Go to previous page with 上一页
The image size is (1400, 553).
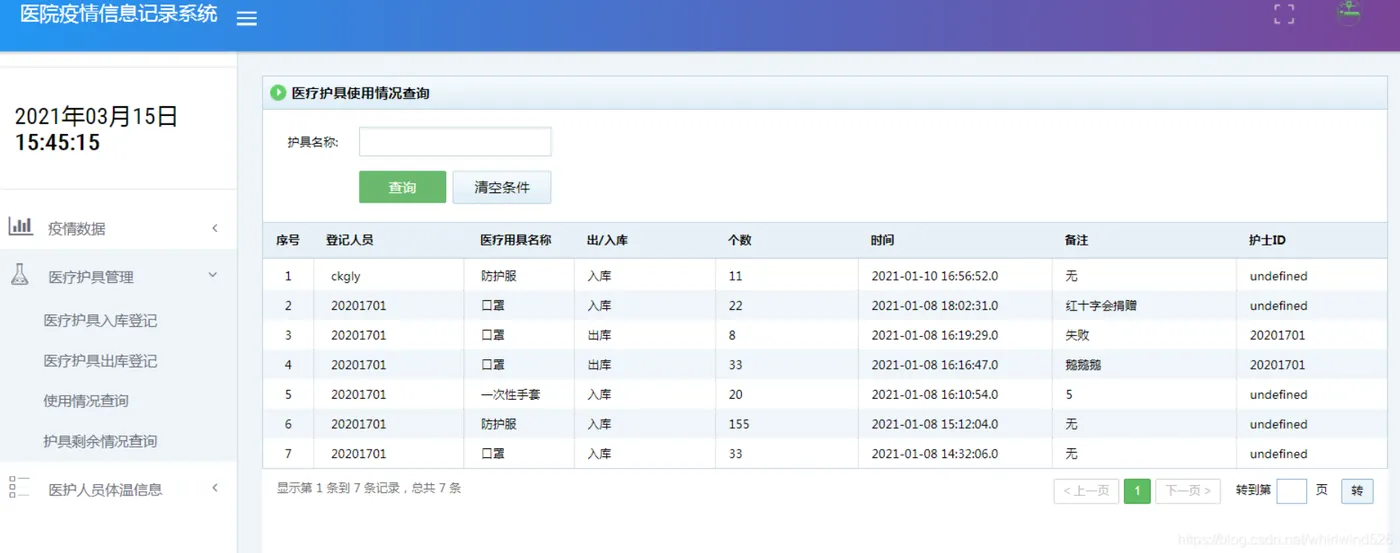[x=1086, y=491]
